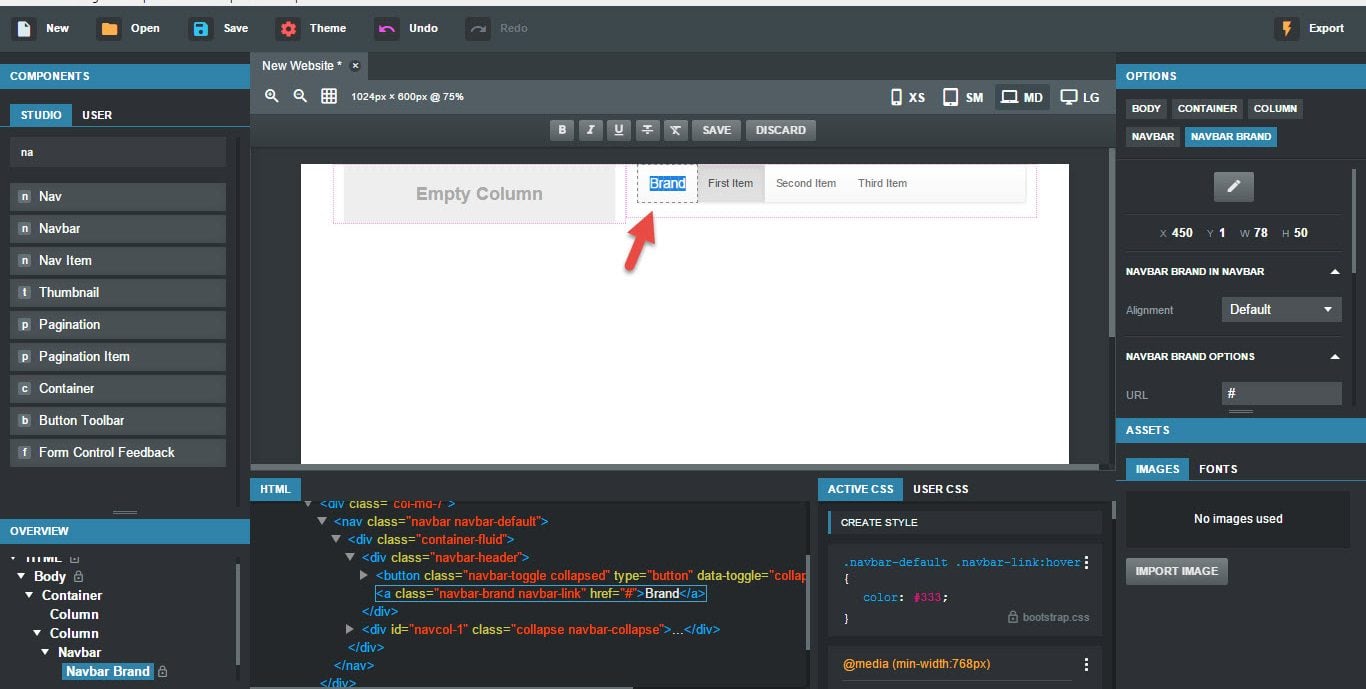Switch preview to LG desktop size
1366x689 pixels.
click(x=1080, y=97)
